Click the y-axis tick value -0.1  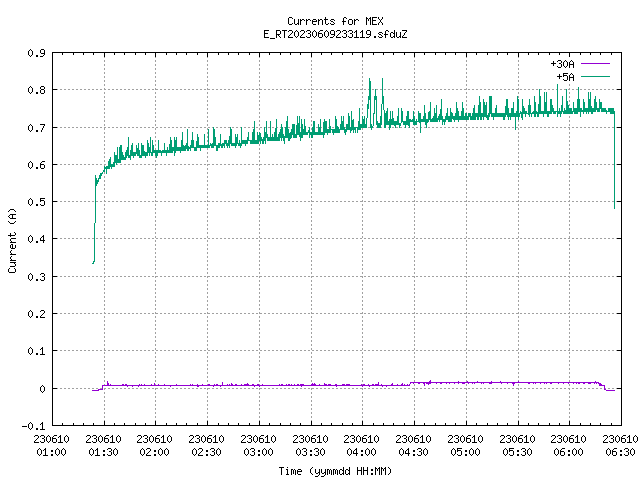click(33, 426)
